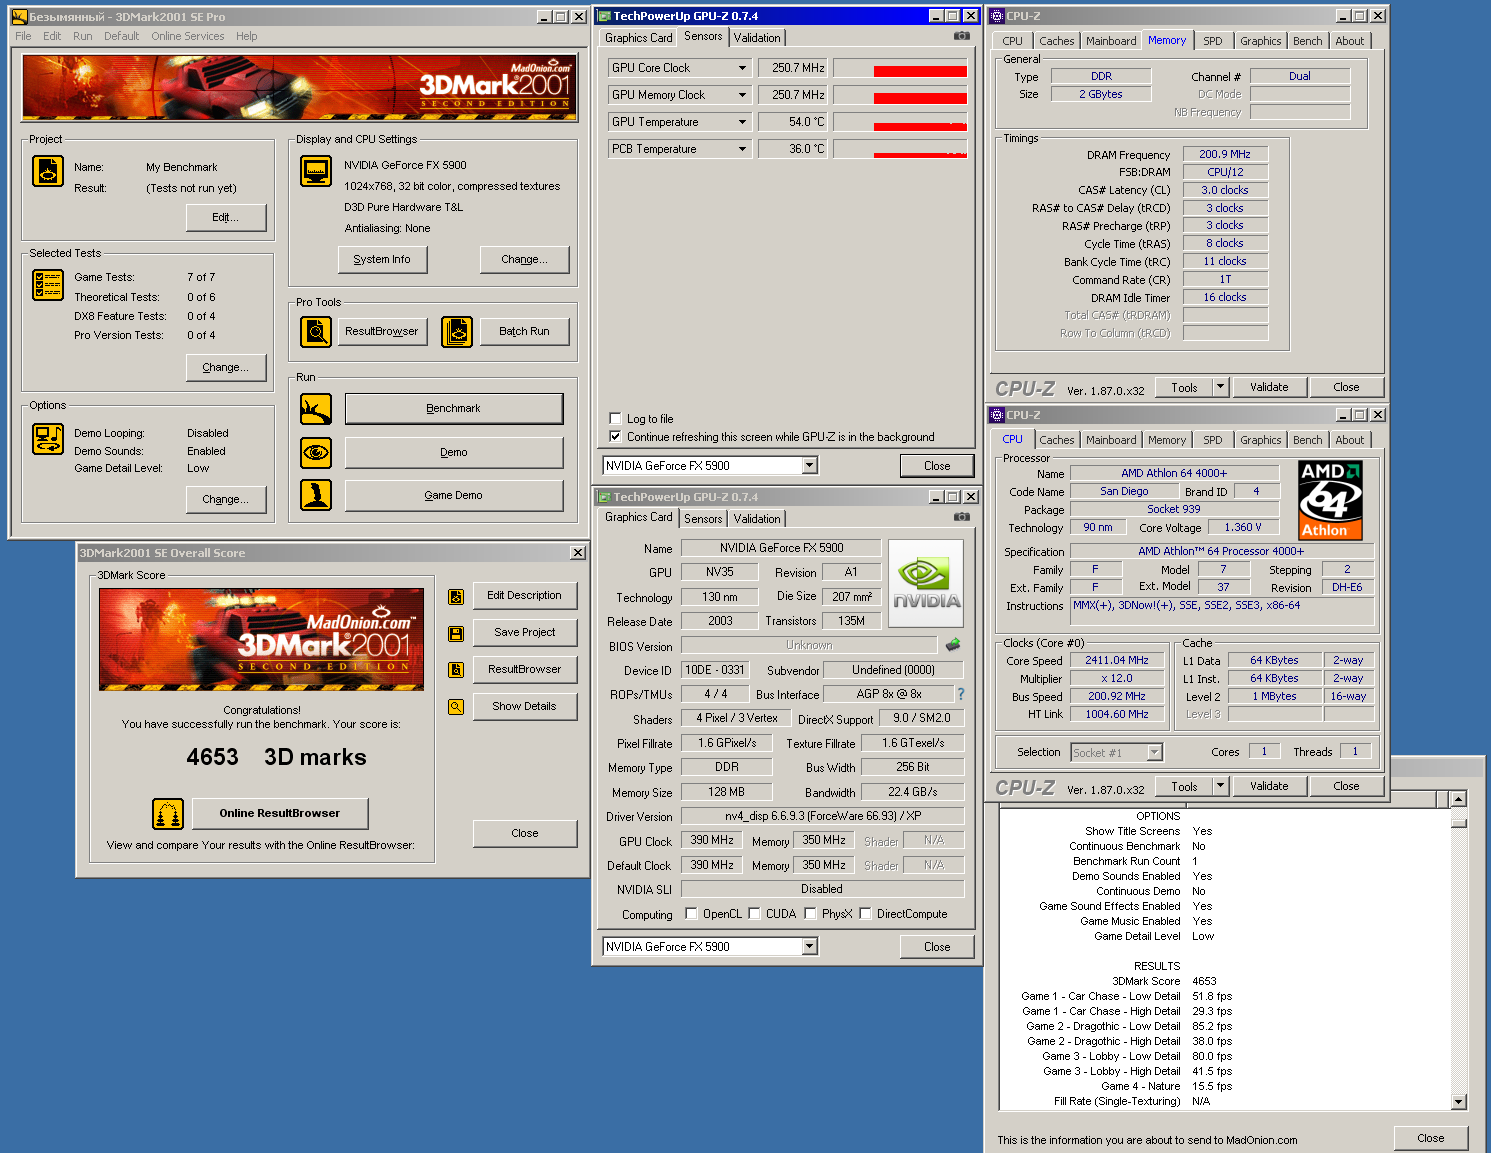Image resolution: width=1491 pixels, height=1153 pixels.
Task: Open the GPU selector in GPU-Z Sensors window
Action: point(810,466)
